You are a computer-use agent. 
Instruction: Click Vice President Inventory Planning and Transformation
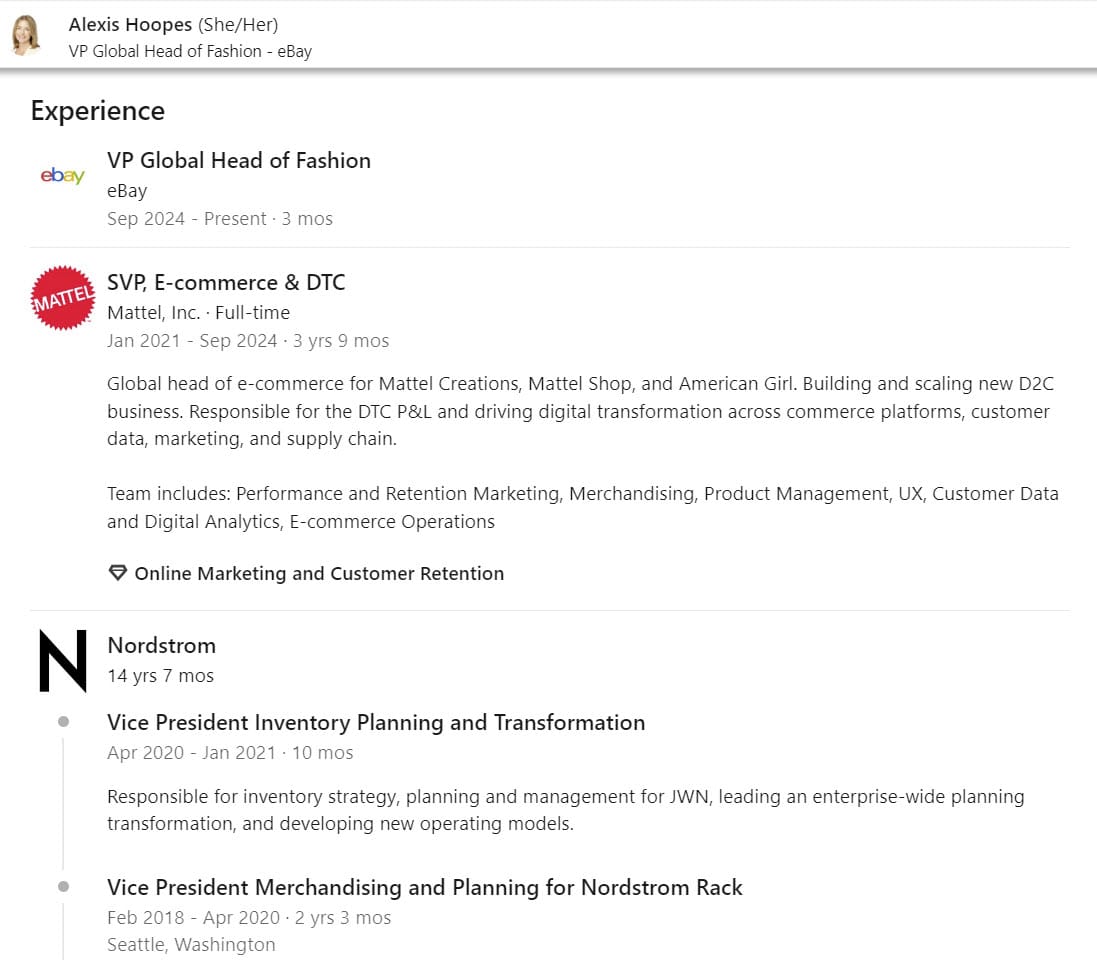[x=376, y=722]
